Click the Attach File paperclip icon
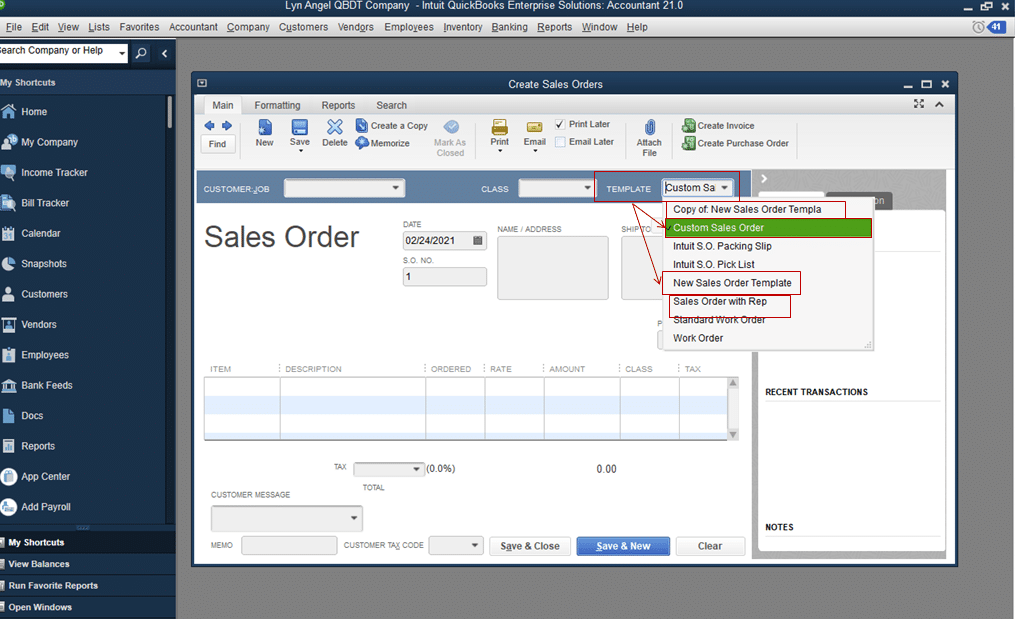This screenshot has height=619, width=1015. 649,127
